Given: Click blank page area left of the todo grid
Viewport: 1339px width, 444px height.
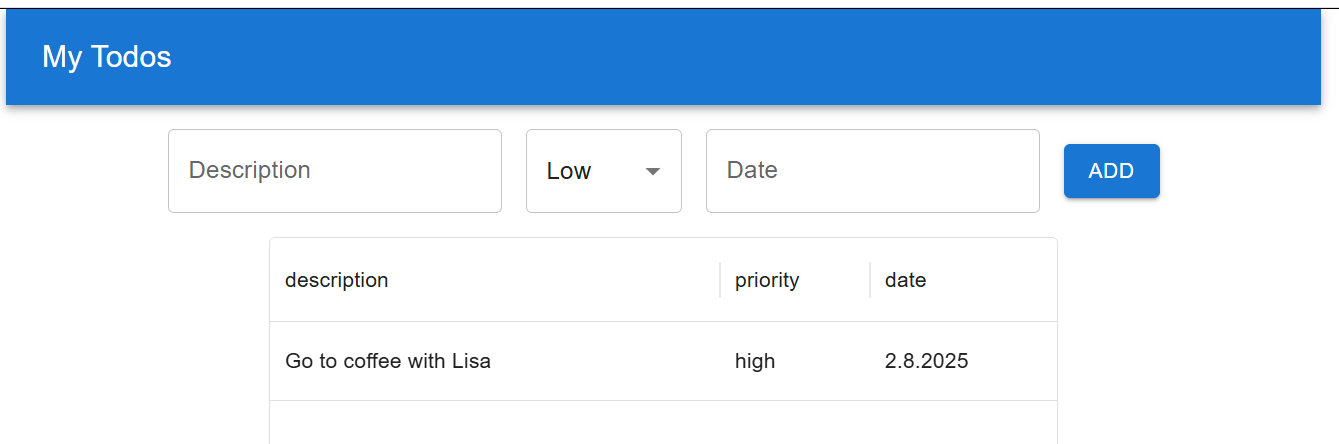Looking at the screenshot, I should [x=135, y=340].
